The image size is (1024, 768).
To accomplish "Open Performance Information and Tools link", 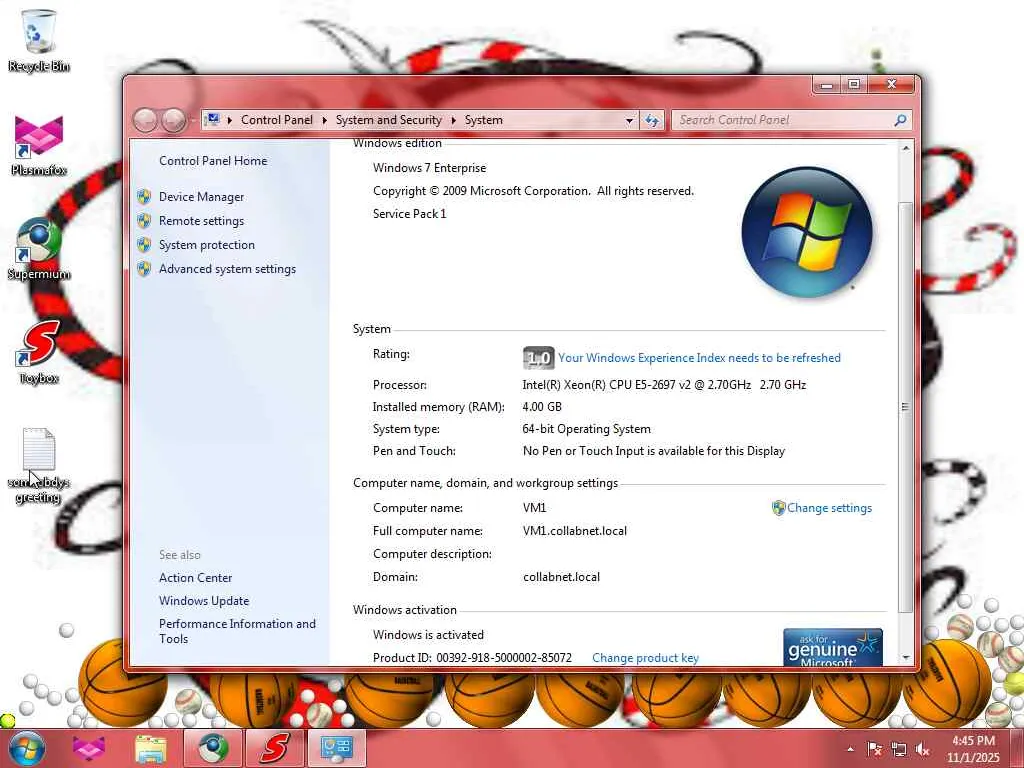I will tap(237, 632).
